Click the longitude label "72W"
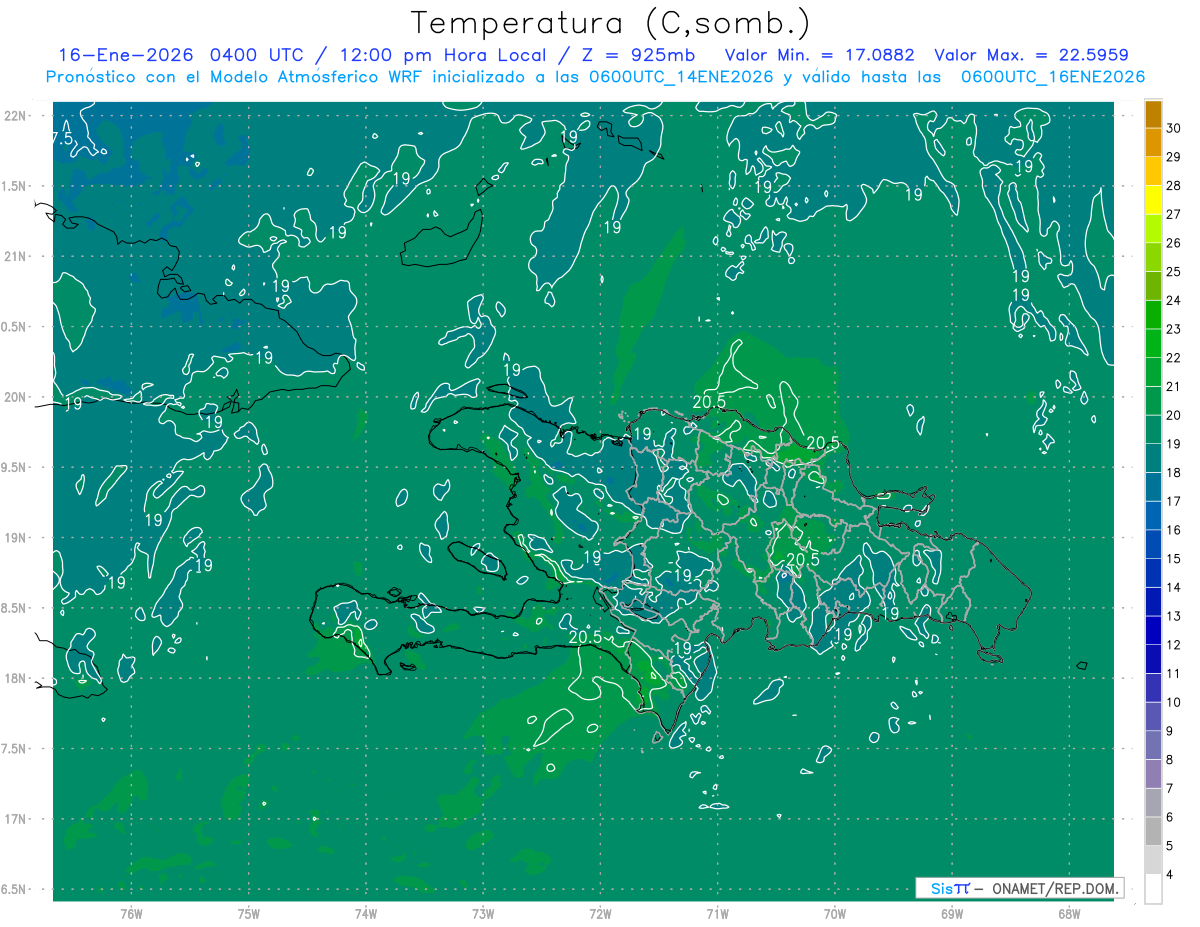The height and width of the screenshot is (927, 1200). (x=600, y=914)
